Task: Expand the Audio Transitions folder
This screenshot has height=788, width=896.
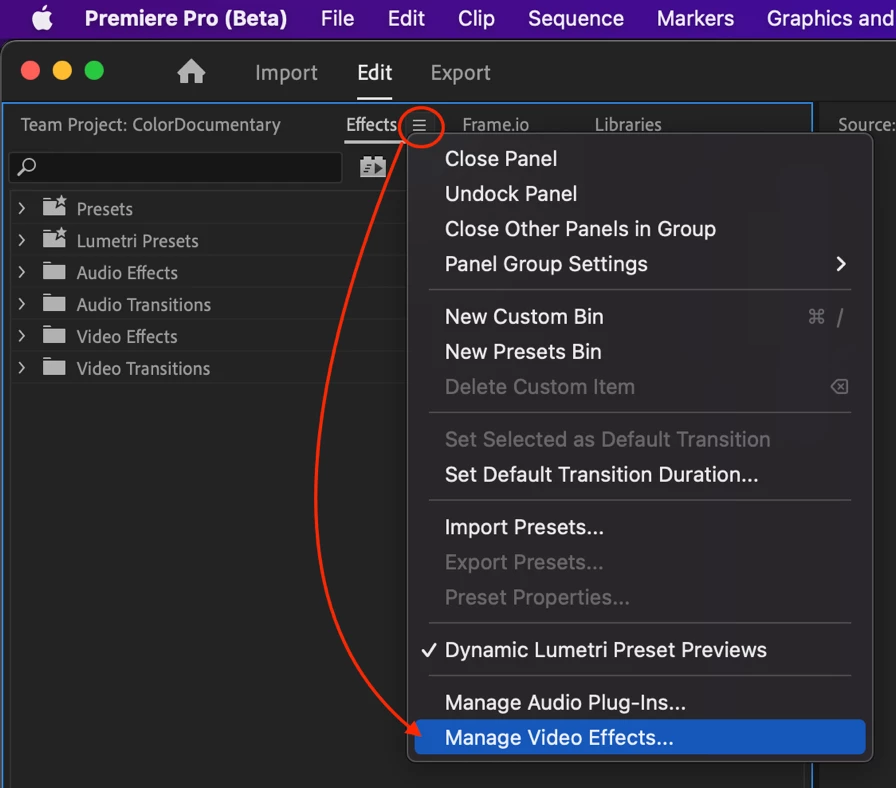Action: [22, 304]
